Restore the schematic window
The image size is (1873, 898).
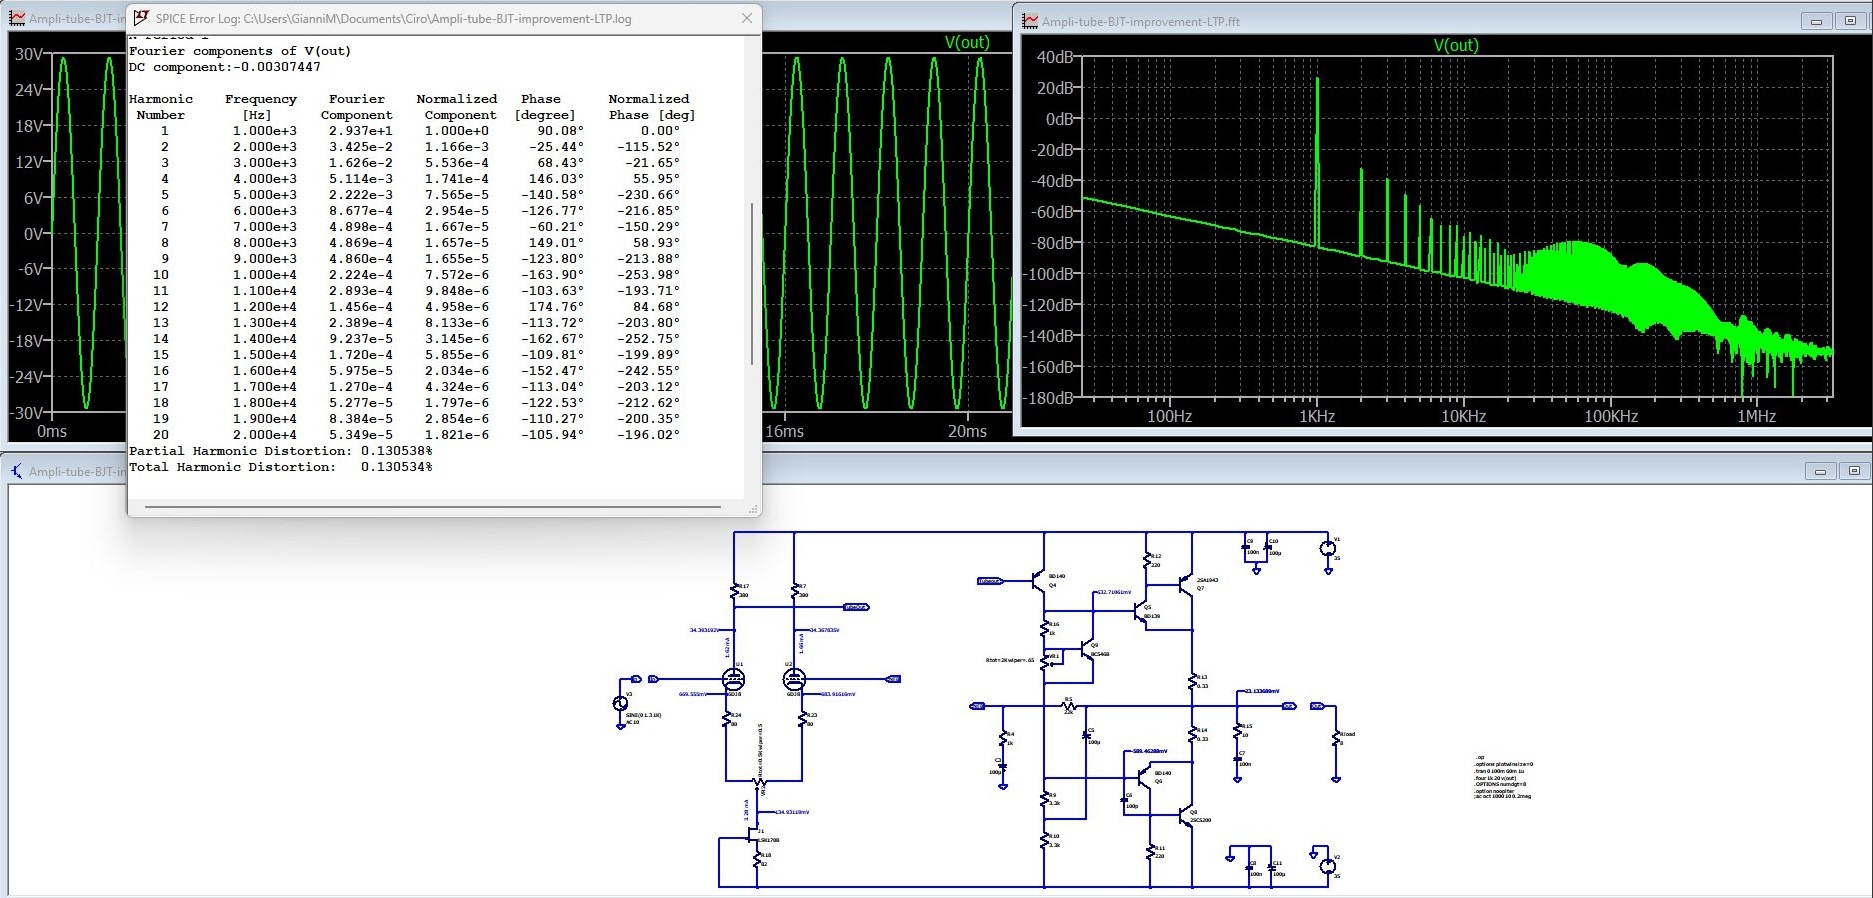(1854, 471)
